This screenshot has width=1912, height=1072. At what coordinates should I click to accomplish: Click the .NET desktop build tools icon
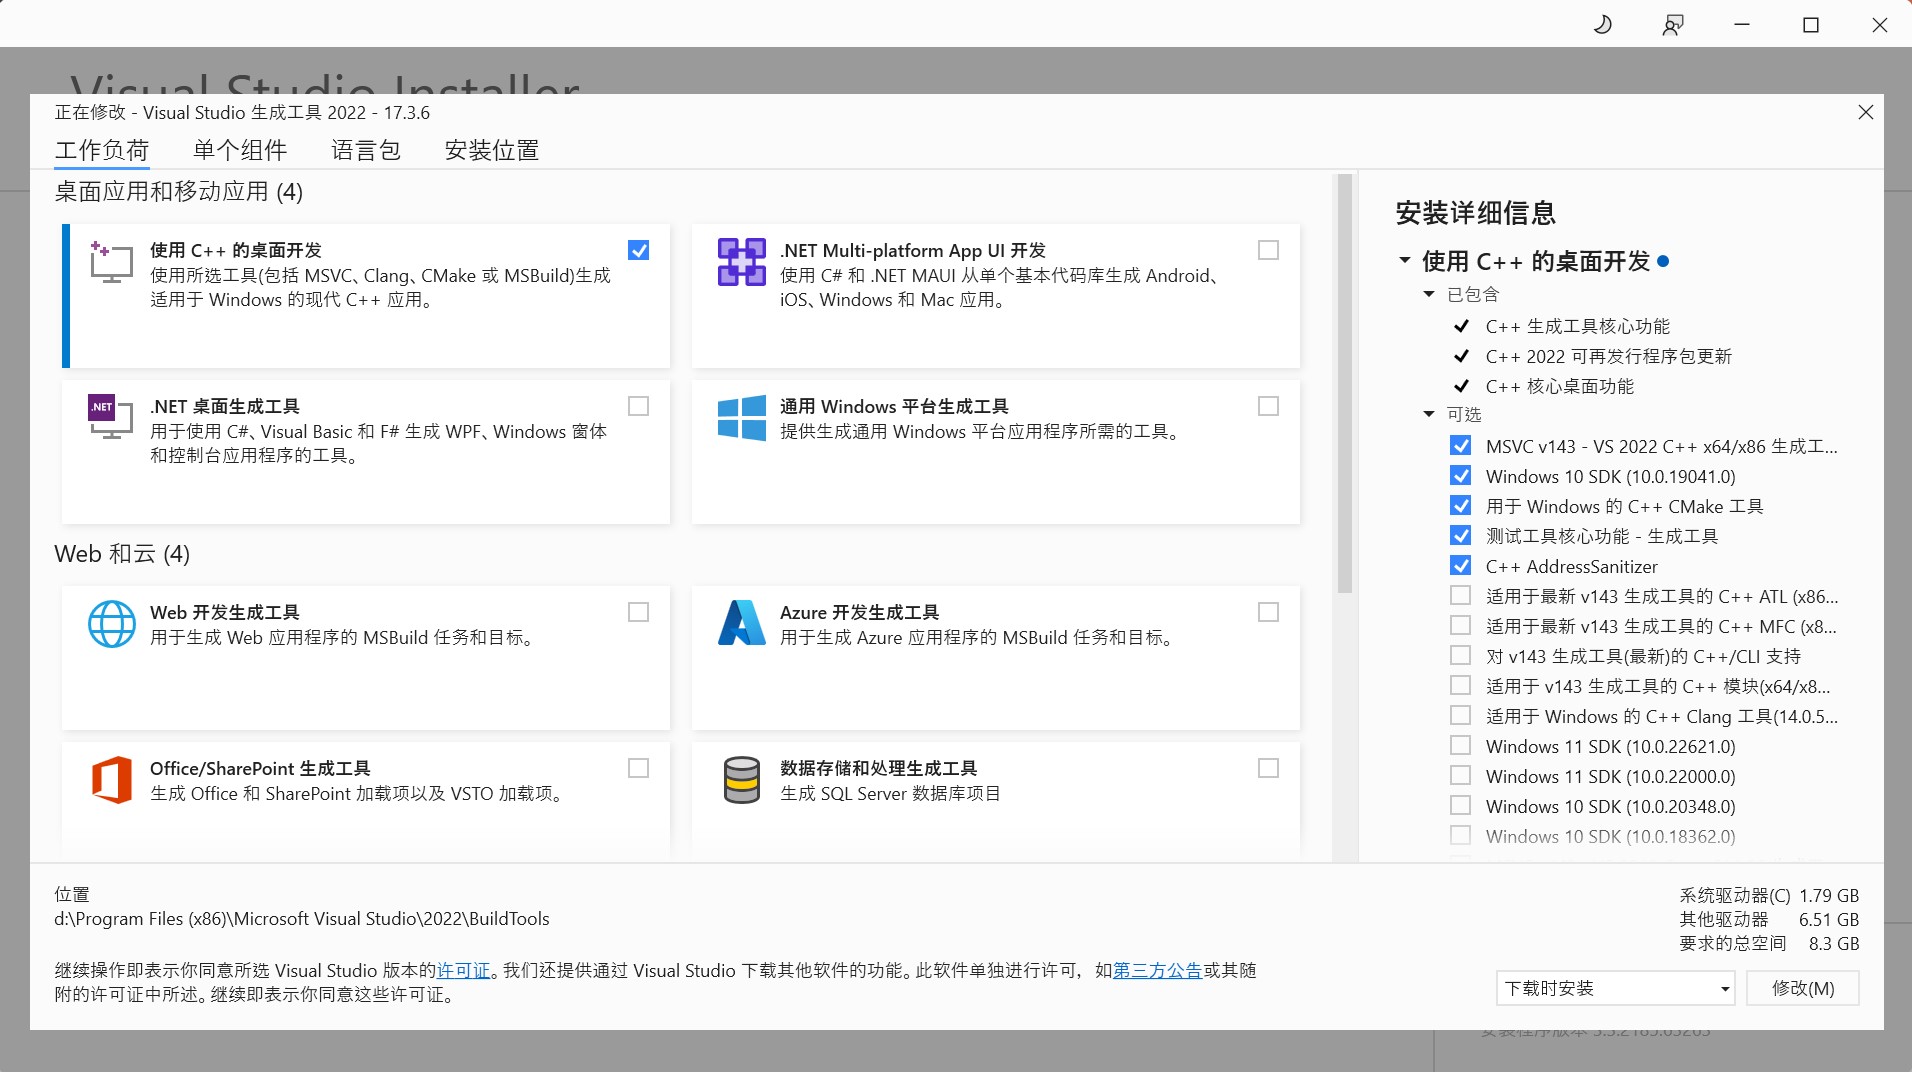pos(111,417)
